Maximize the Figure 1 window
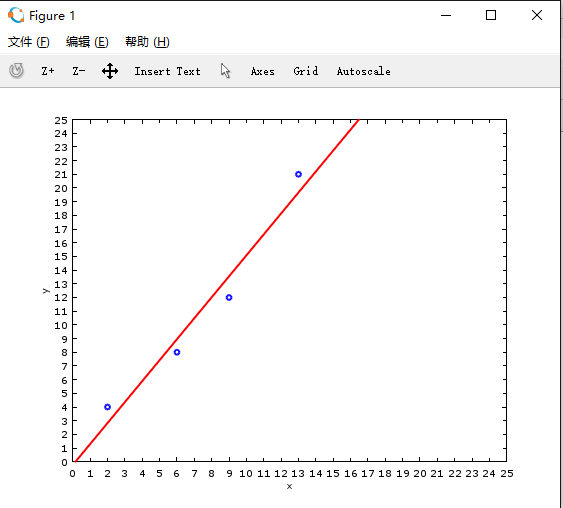The height and width of the screenshot is (508, 563). pyautogui.click(x=491, y=15)
